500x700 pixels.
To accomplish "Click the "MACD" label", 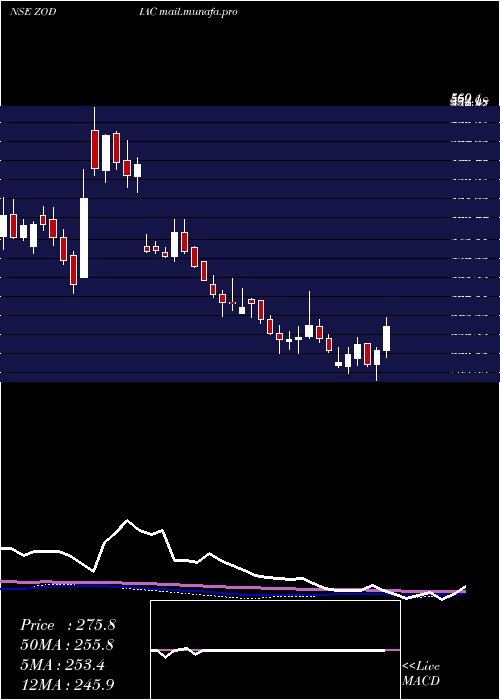I will click(x=421, y=681).
